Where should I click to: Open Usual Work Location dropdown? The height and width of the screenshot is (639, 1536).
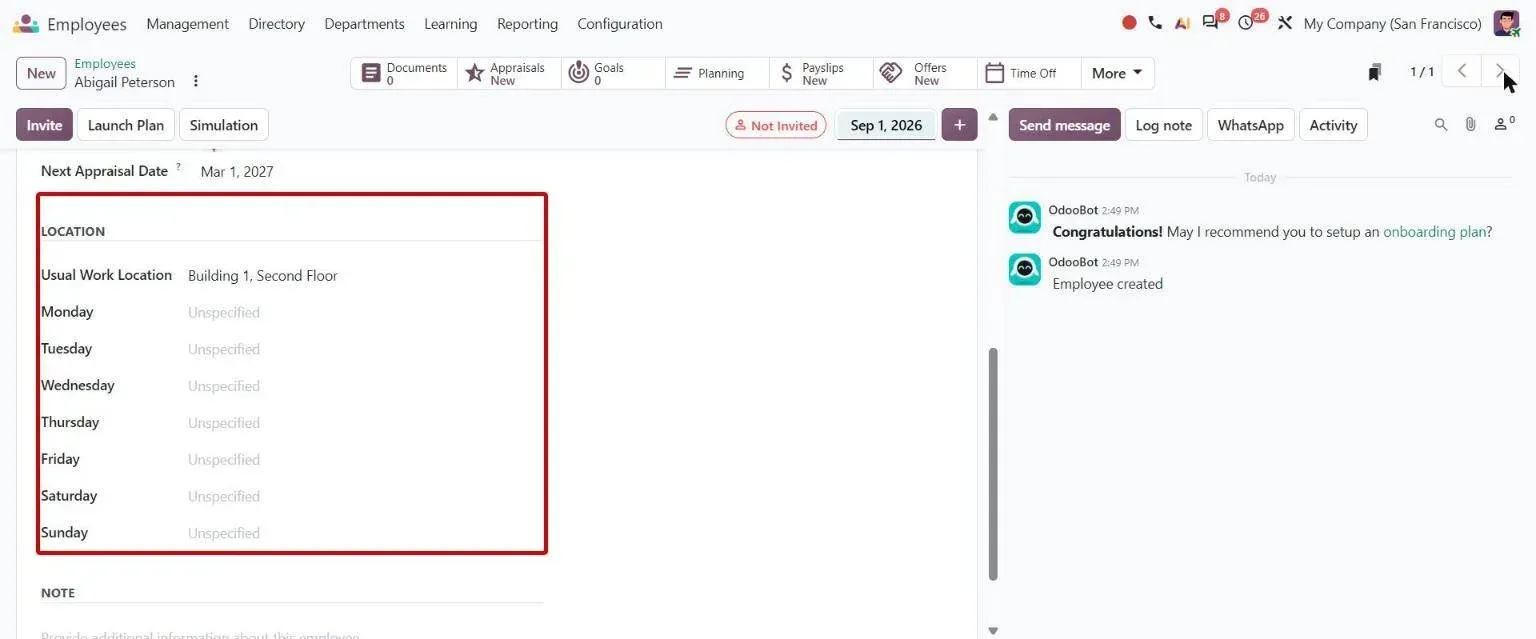coord(364,276)
